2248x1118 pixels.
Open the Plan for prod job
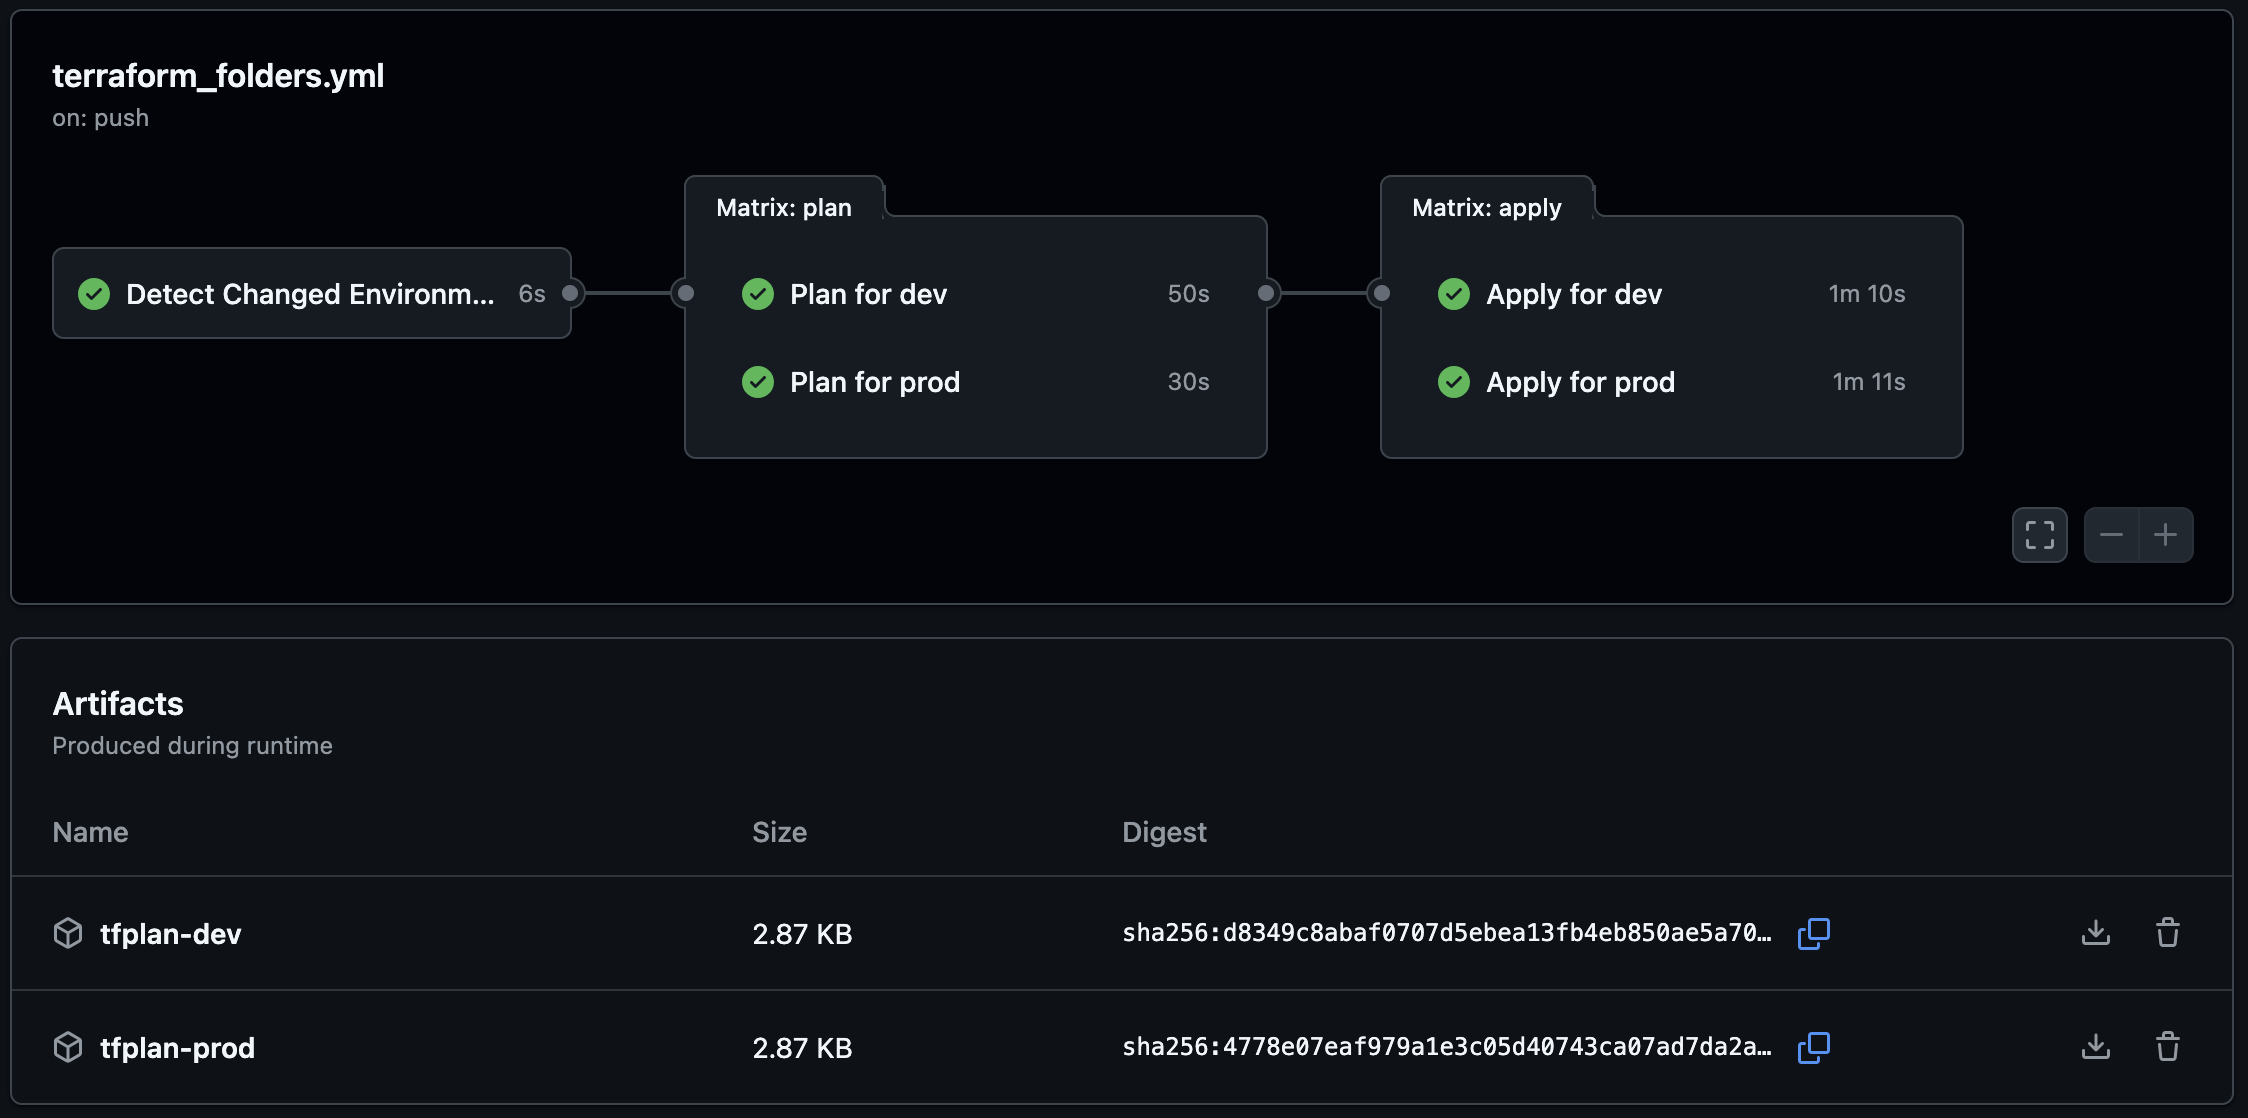tap(874, 382)
